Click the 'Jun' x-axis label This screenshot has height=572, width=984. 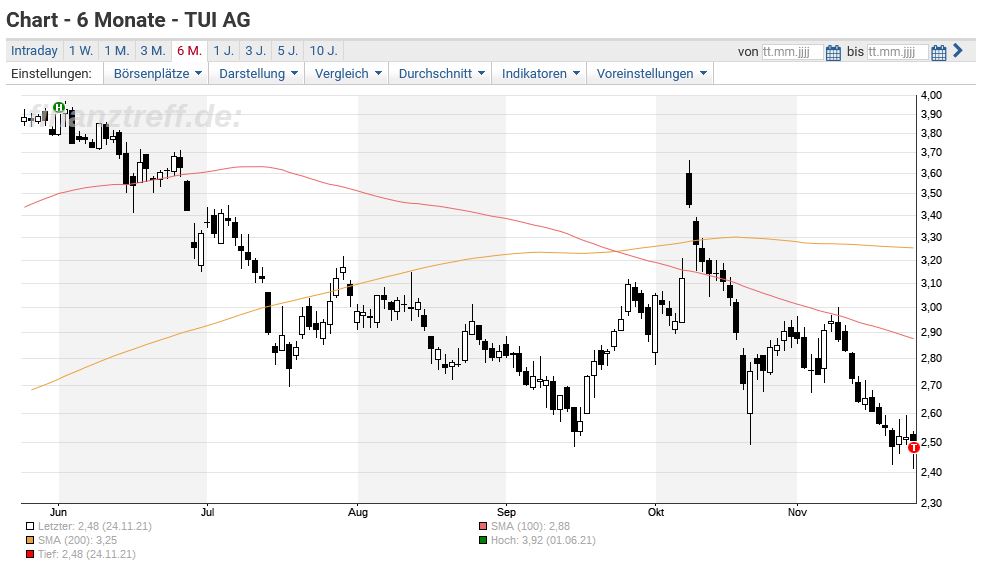pyautogui.click(x=58, y=512)
